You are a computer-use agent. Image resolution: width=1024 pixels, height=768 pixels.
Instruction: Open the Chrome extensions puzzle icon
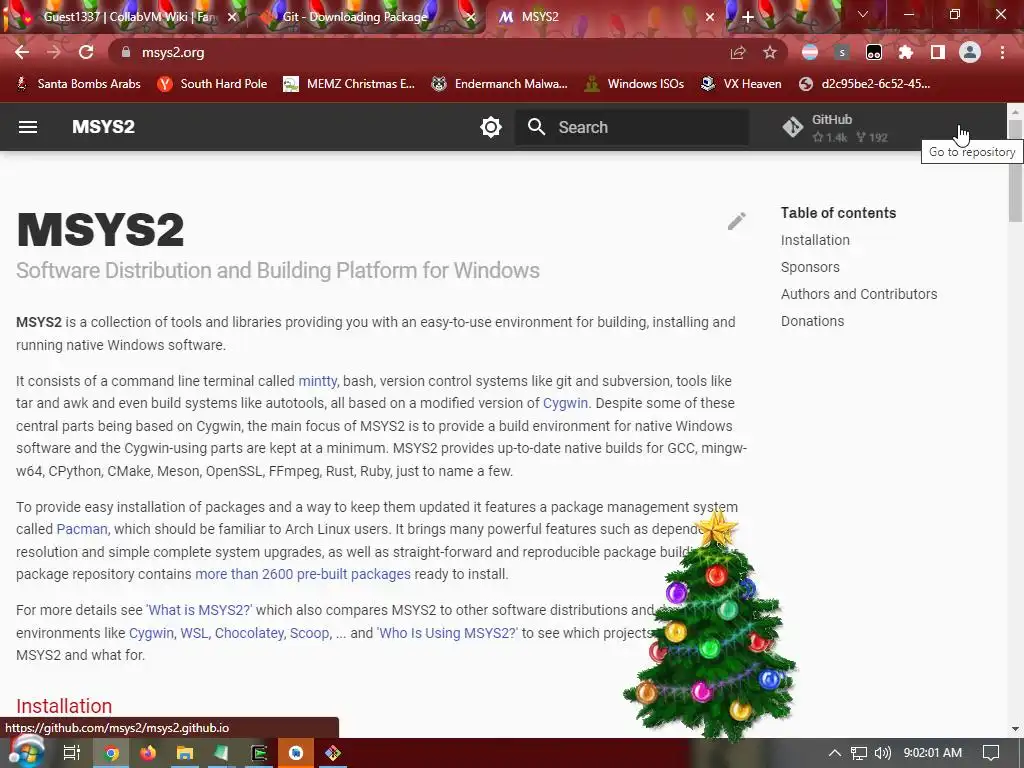coord(905,52)
